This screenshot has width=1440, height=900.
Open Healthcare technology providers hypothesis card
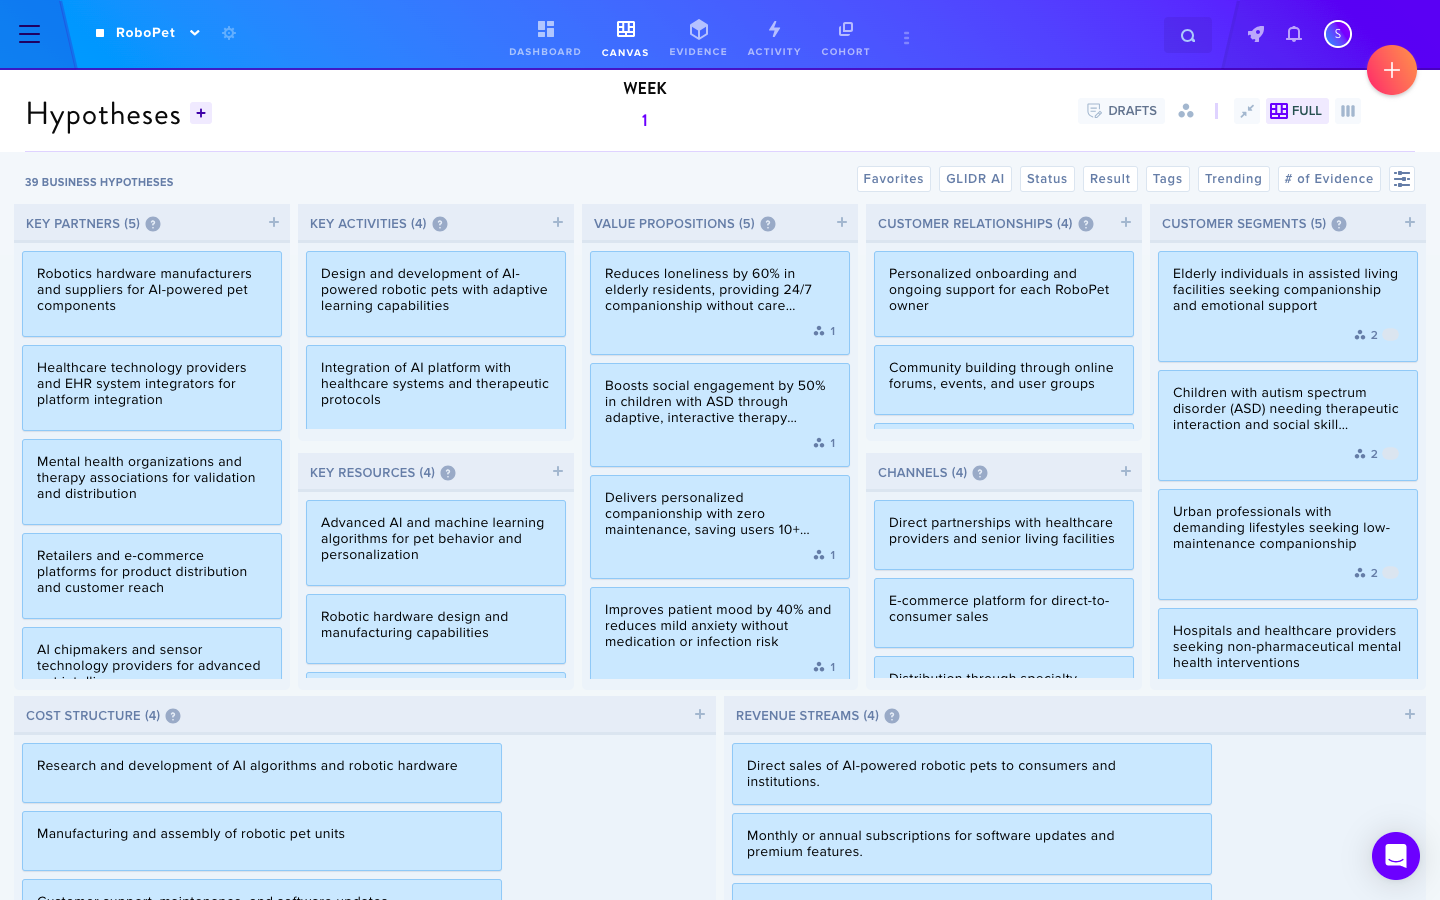(x=152, y=388)
